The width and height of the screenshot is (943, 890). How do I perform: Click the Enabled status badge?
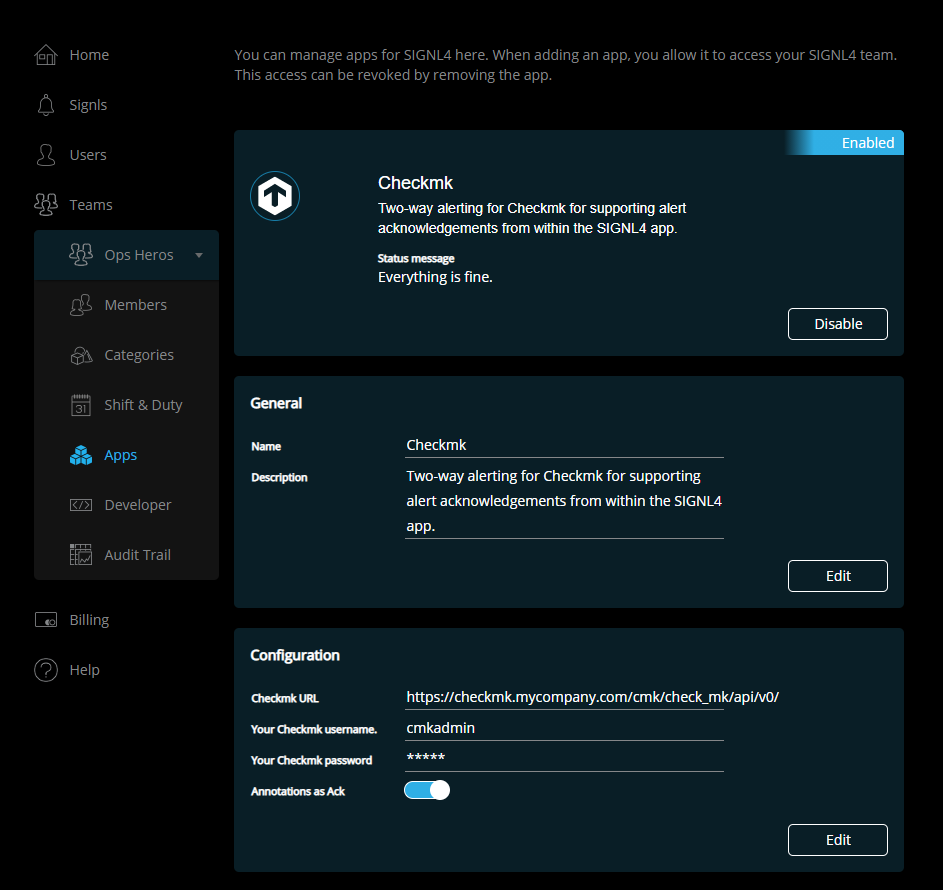point(844,143)
